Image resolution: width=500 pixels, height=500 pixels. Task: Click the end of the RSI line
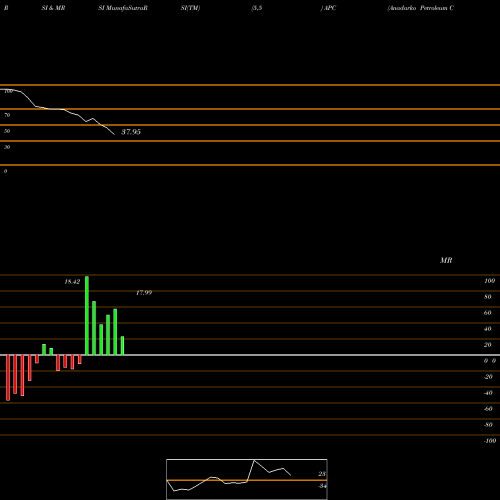point(114,134)
